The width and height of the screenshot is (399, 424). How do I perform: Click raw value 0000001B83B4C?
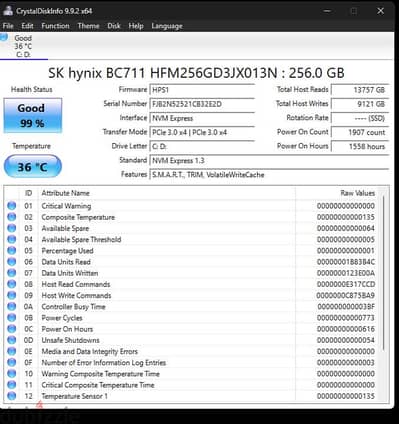click(x=346, y=262)
